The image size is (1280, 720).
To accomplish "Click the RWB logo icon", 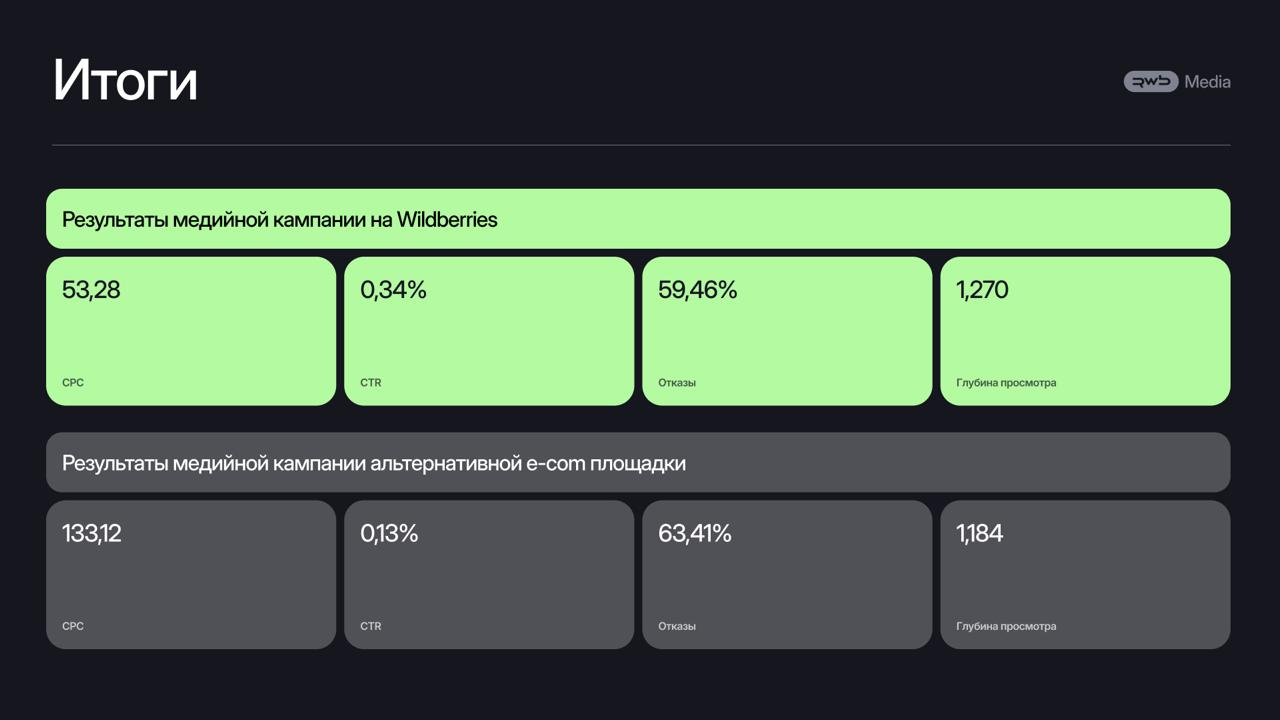I will [1150, 82].
